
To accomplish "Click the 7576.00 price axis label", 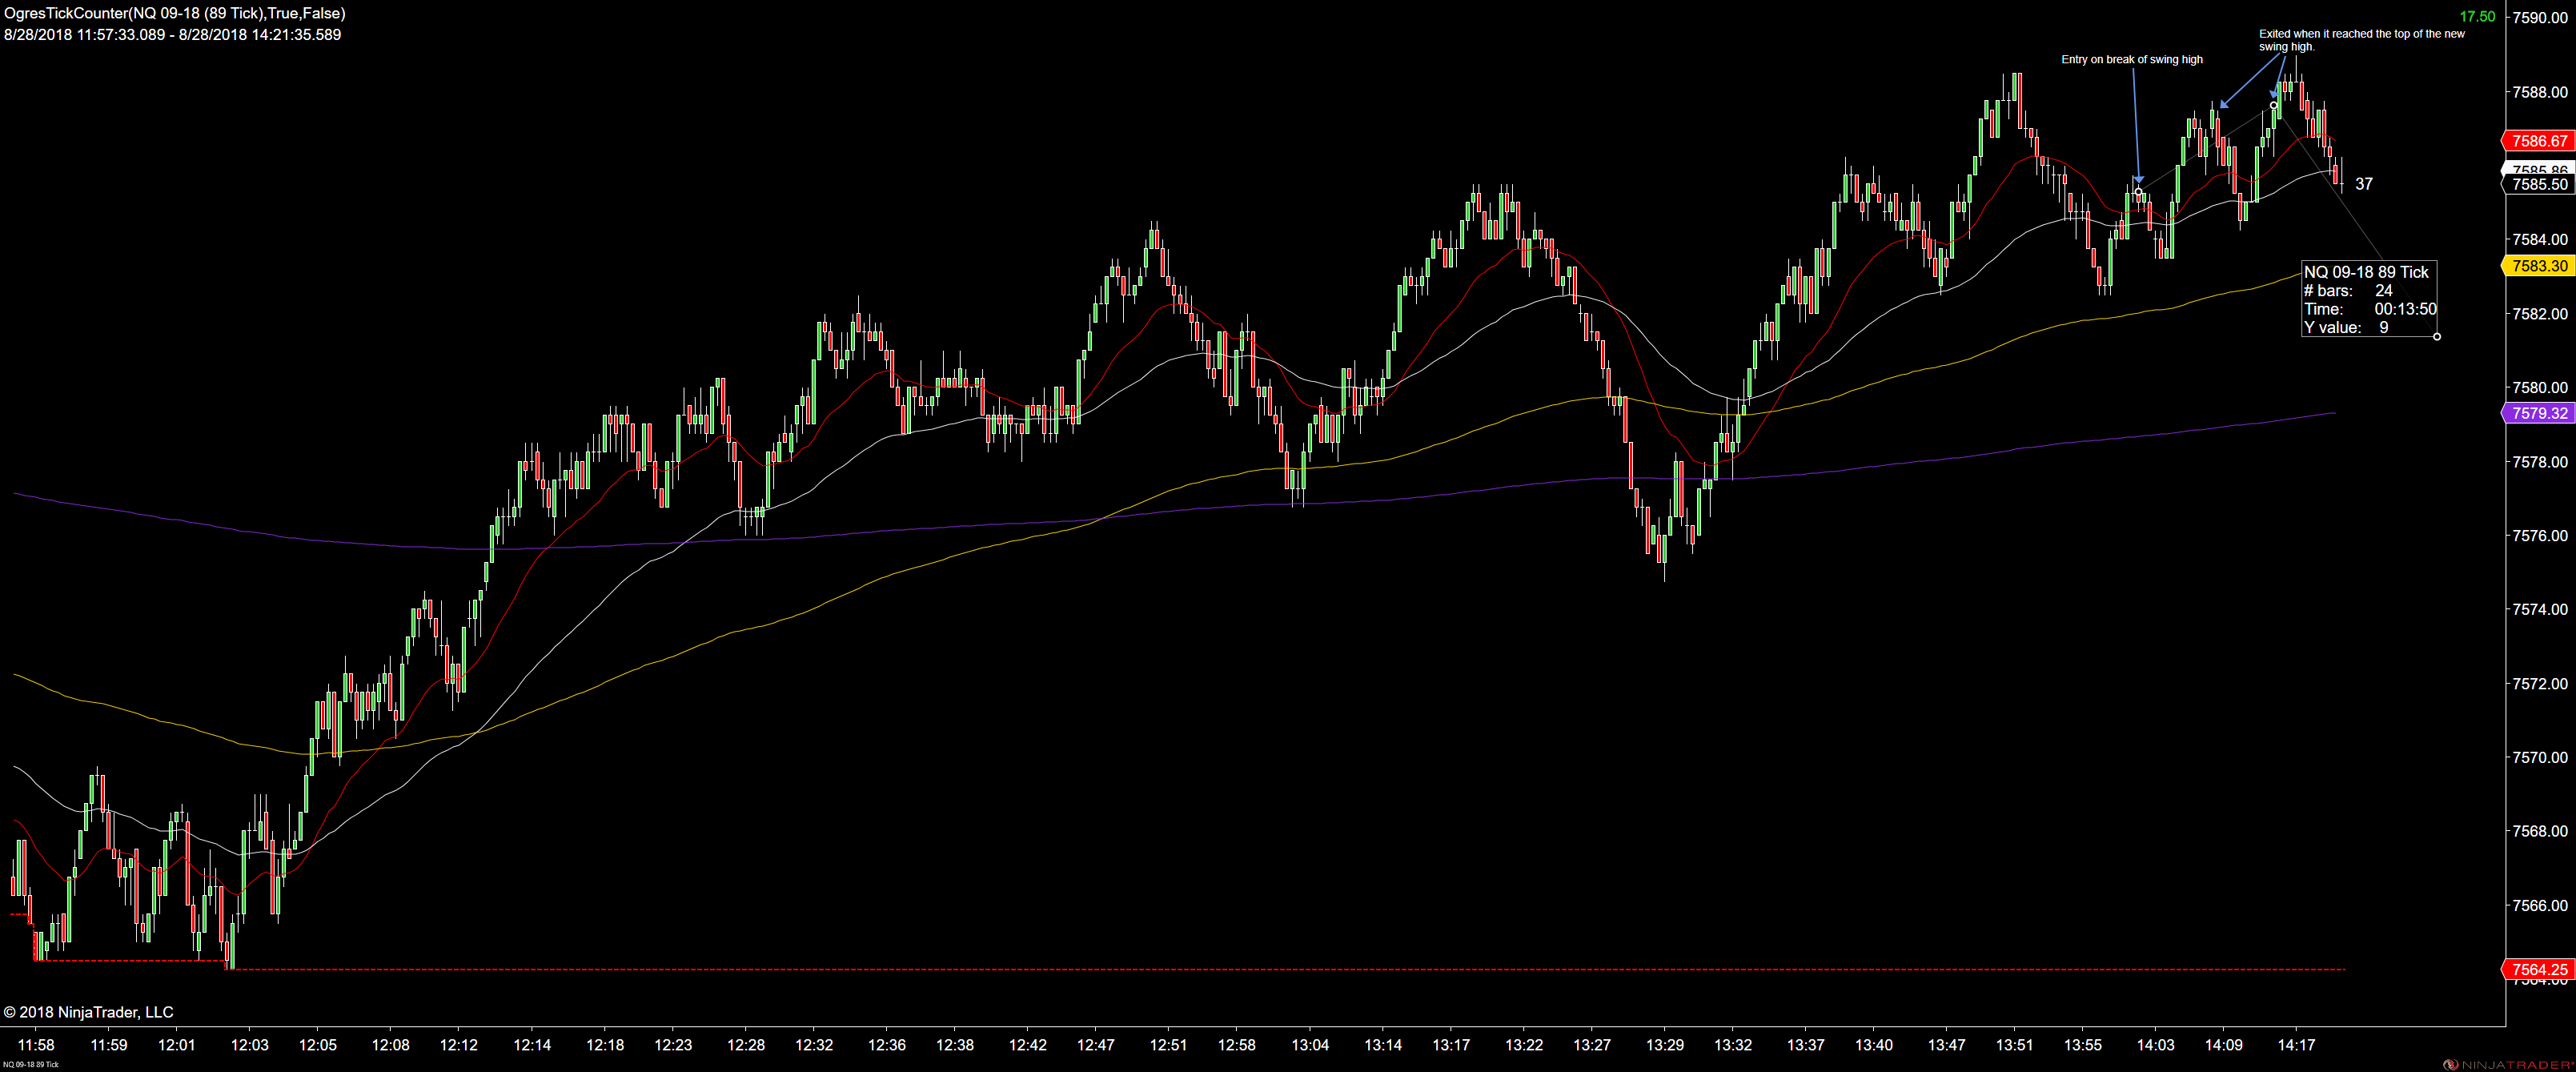I will coord(2540,536).
